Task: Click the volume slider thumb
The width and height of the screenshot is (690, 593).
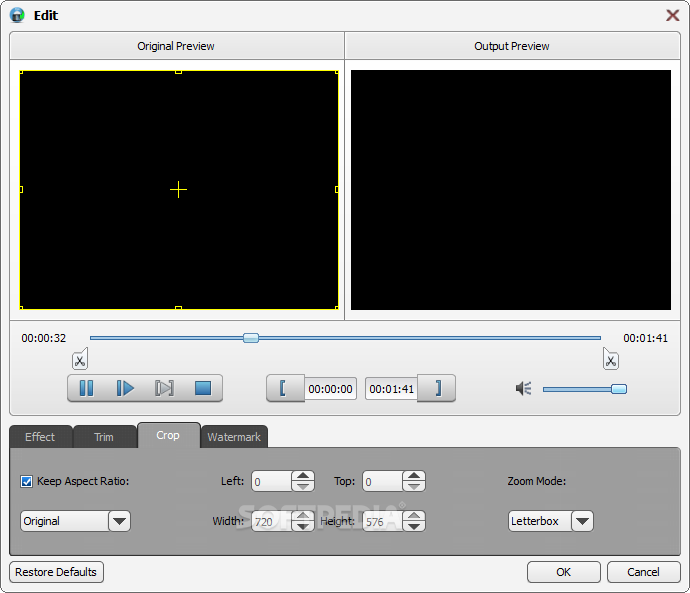Action: (x=619, y=389)
